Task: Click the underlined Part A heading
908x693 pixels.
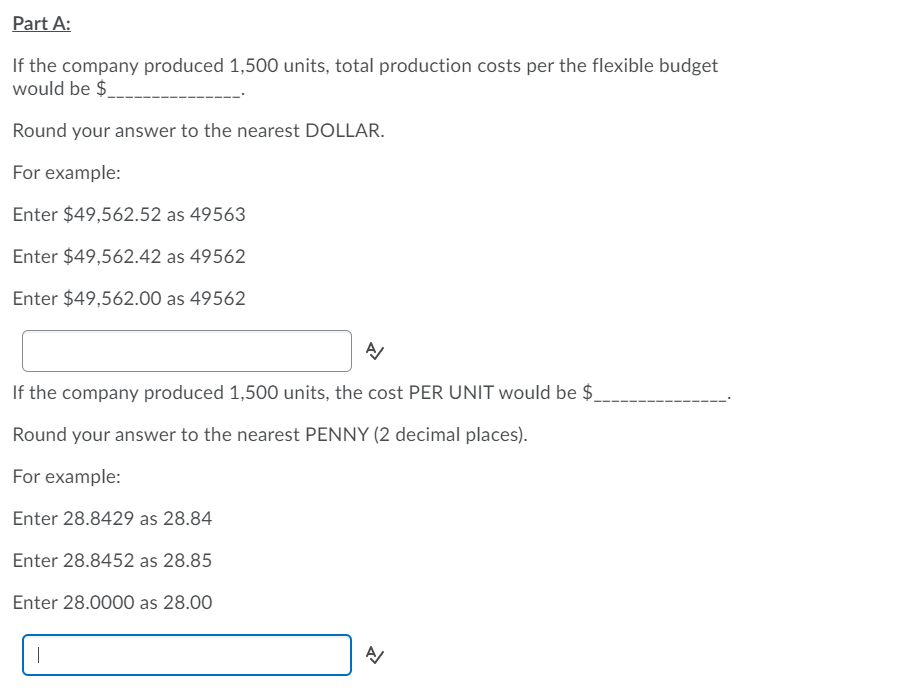Action: click(42, 23)
